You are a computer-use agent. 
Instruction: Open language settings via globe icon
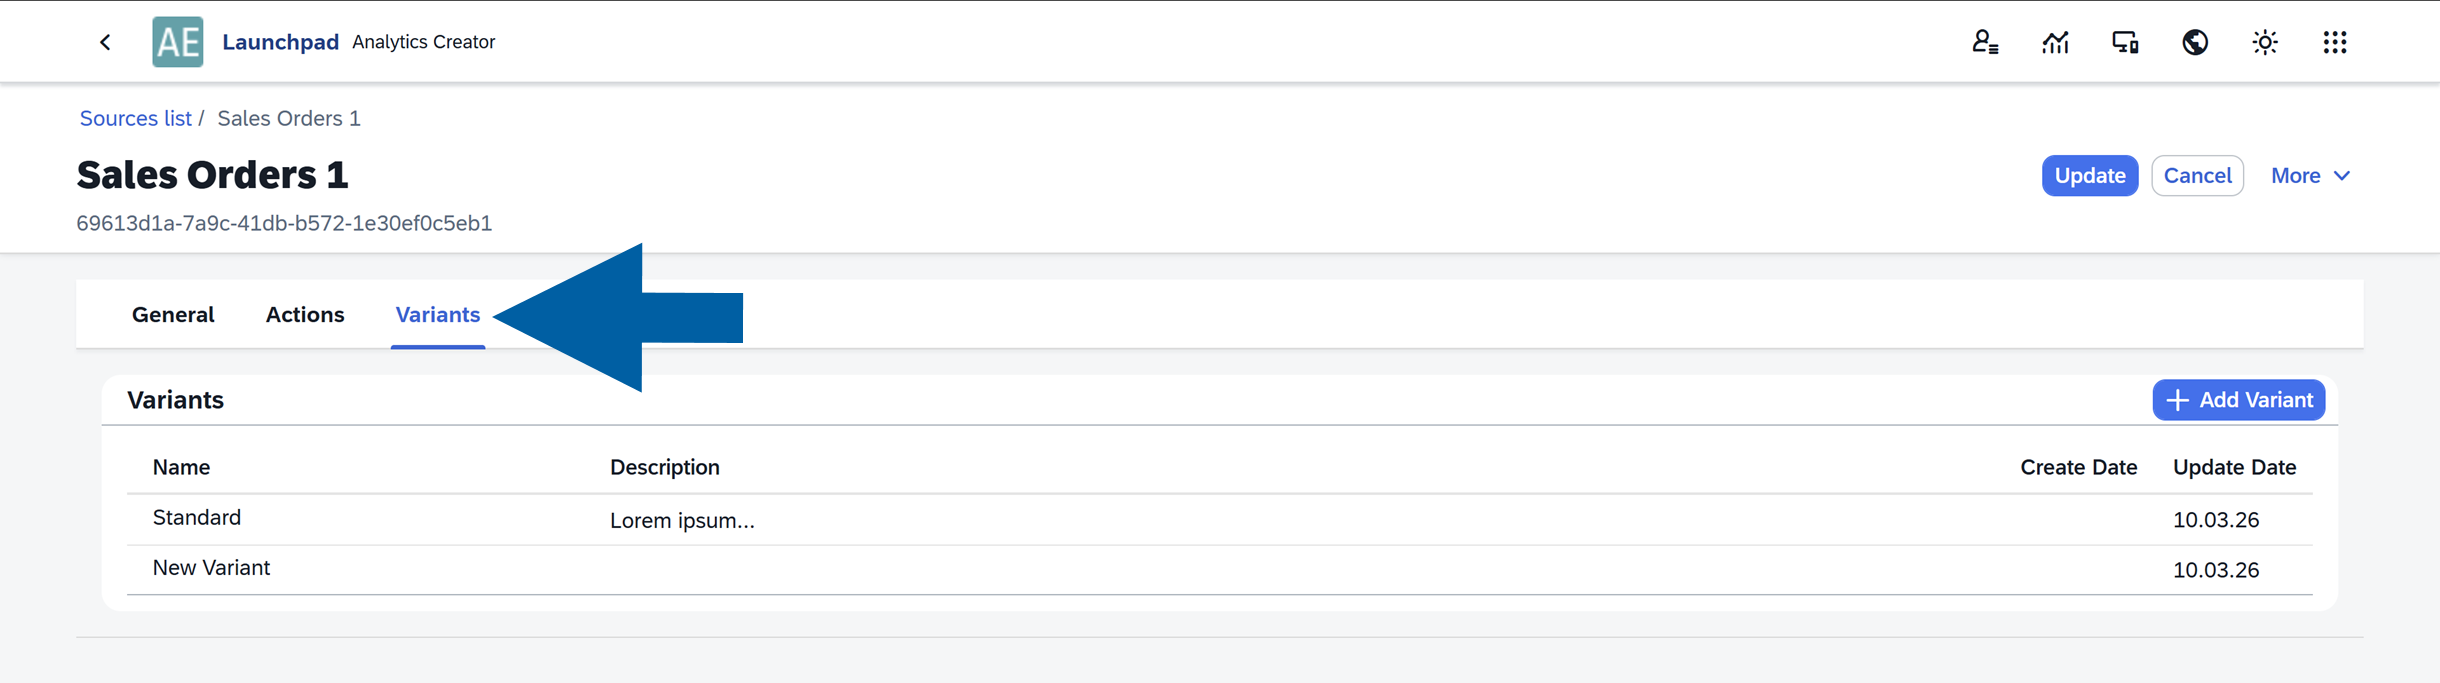click(2194, 41)
